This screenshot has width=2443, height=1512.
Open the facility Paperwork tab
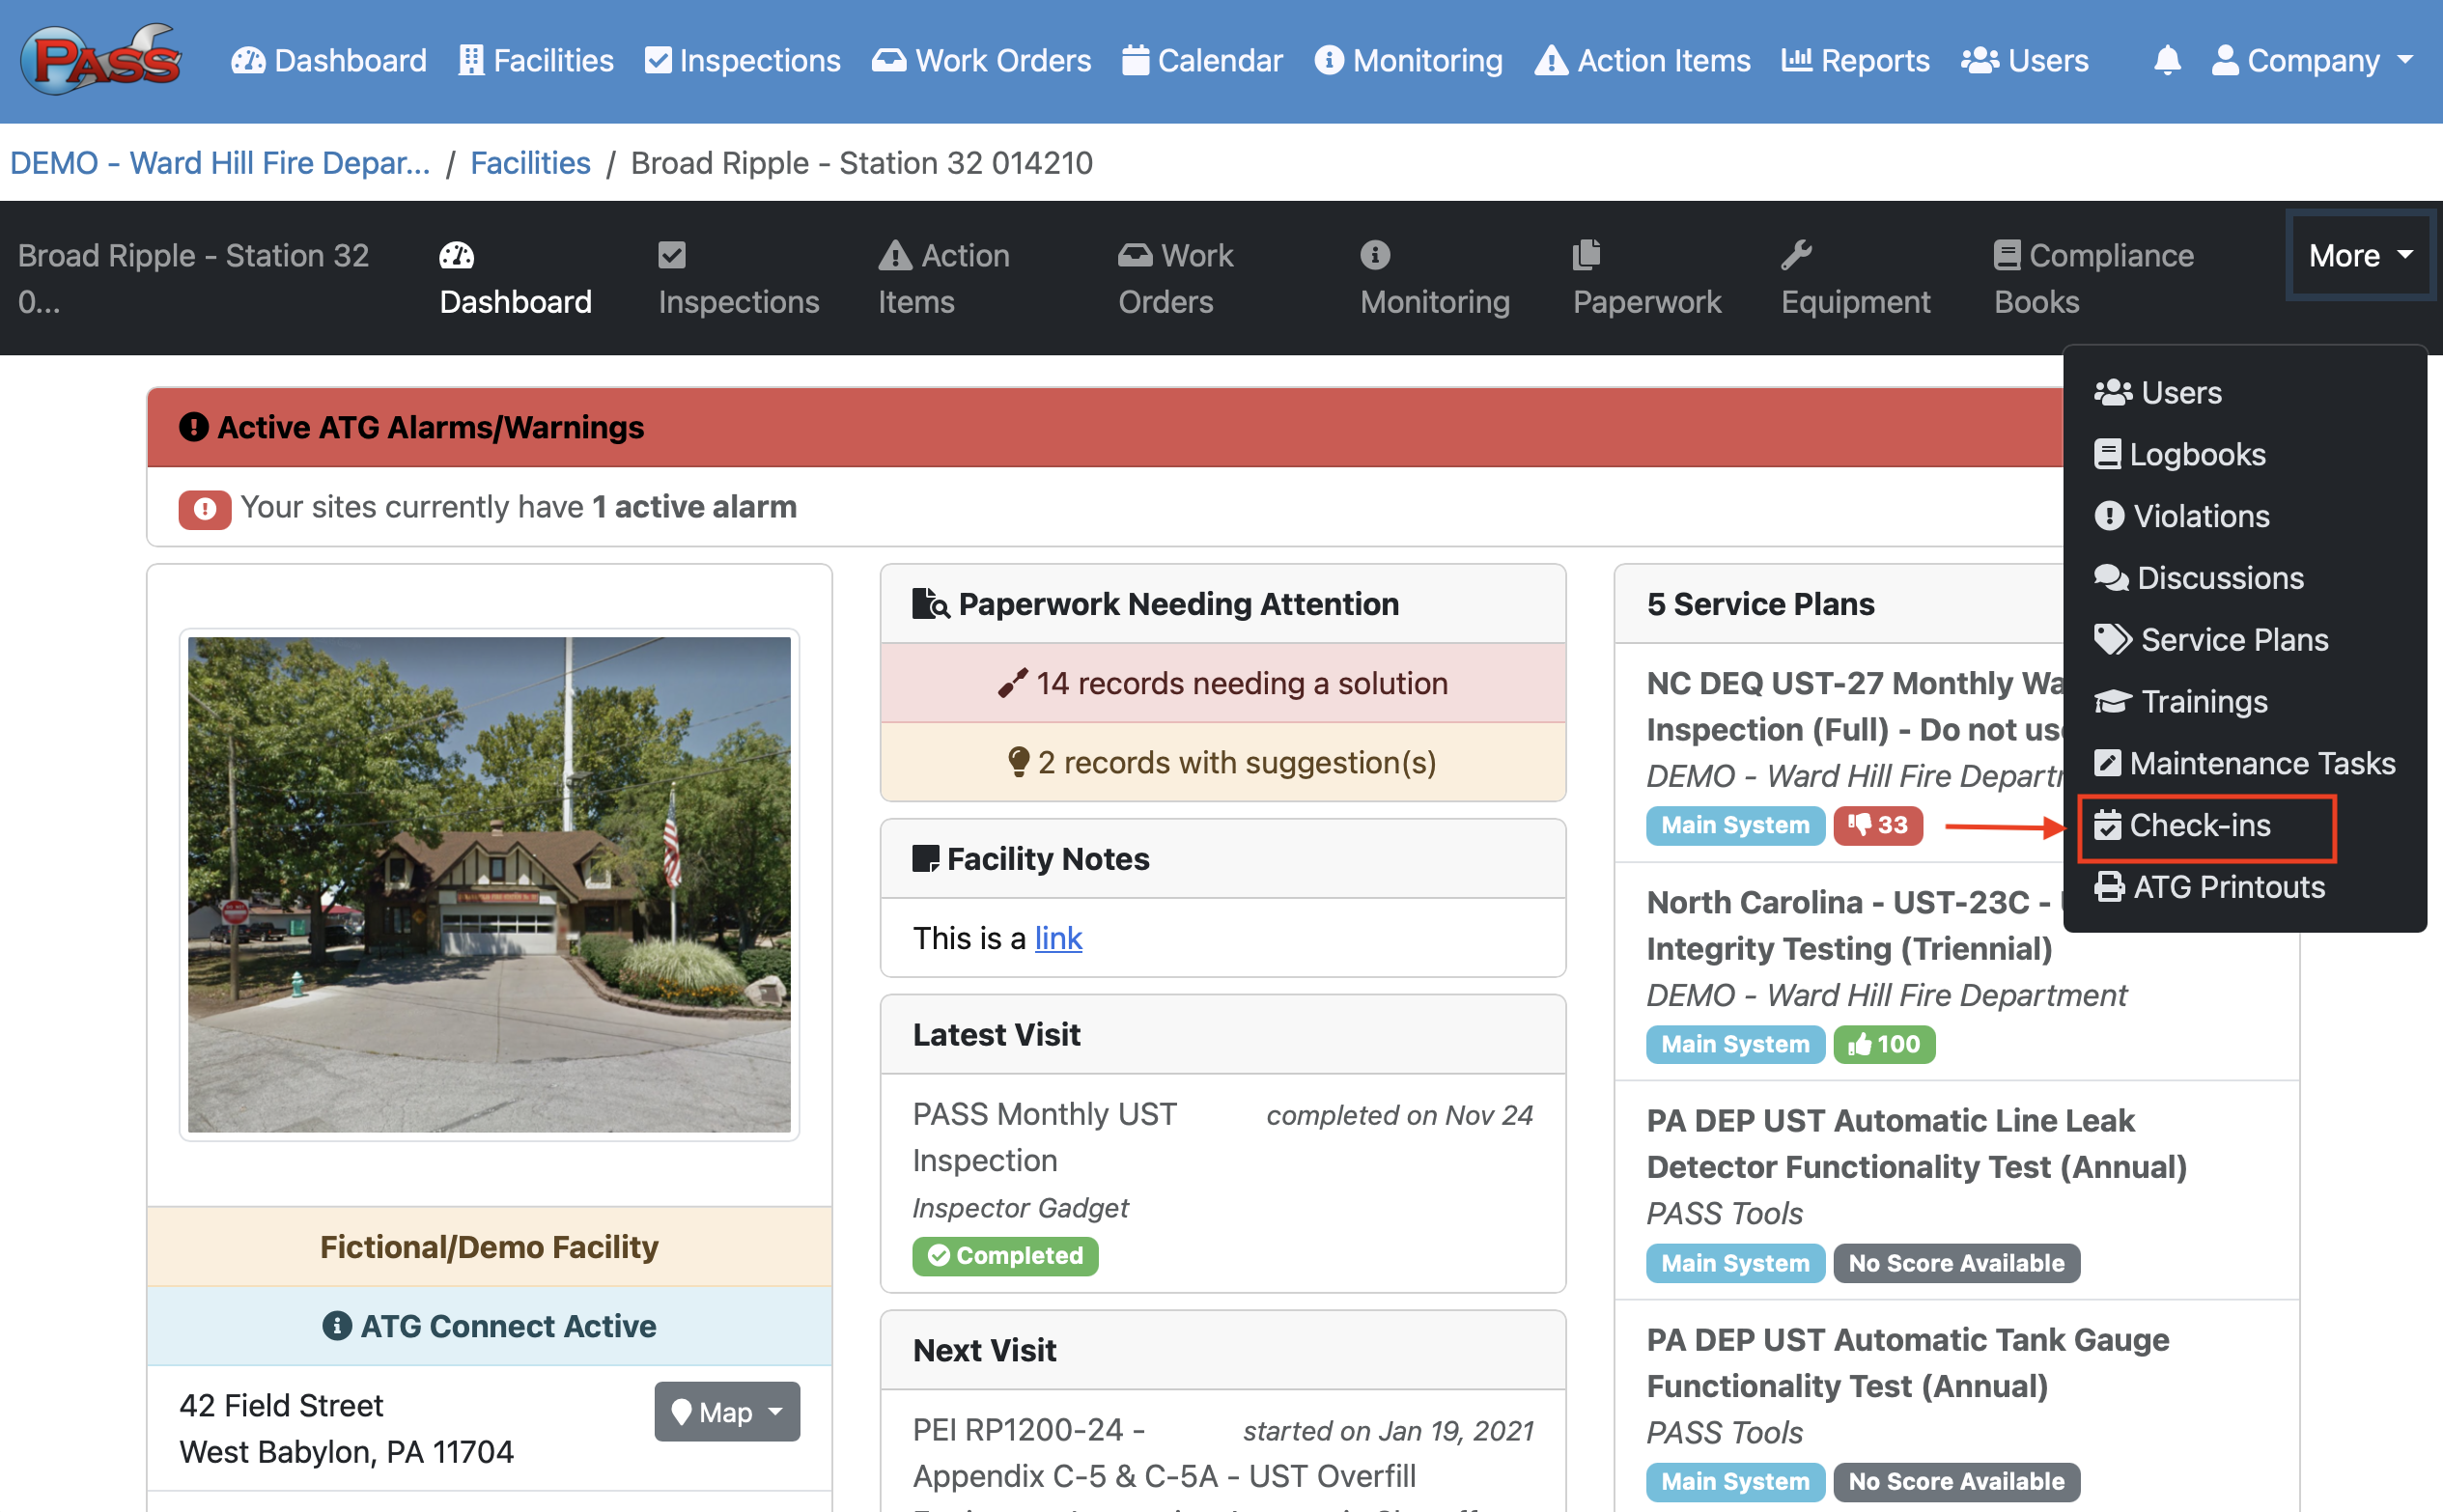tap(1645, 278)
